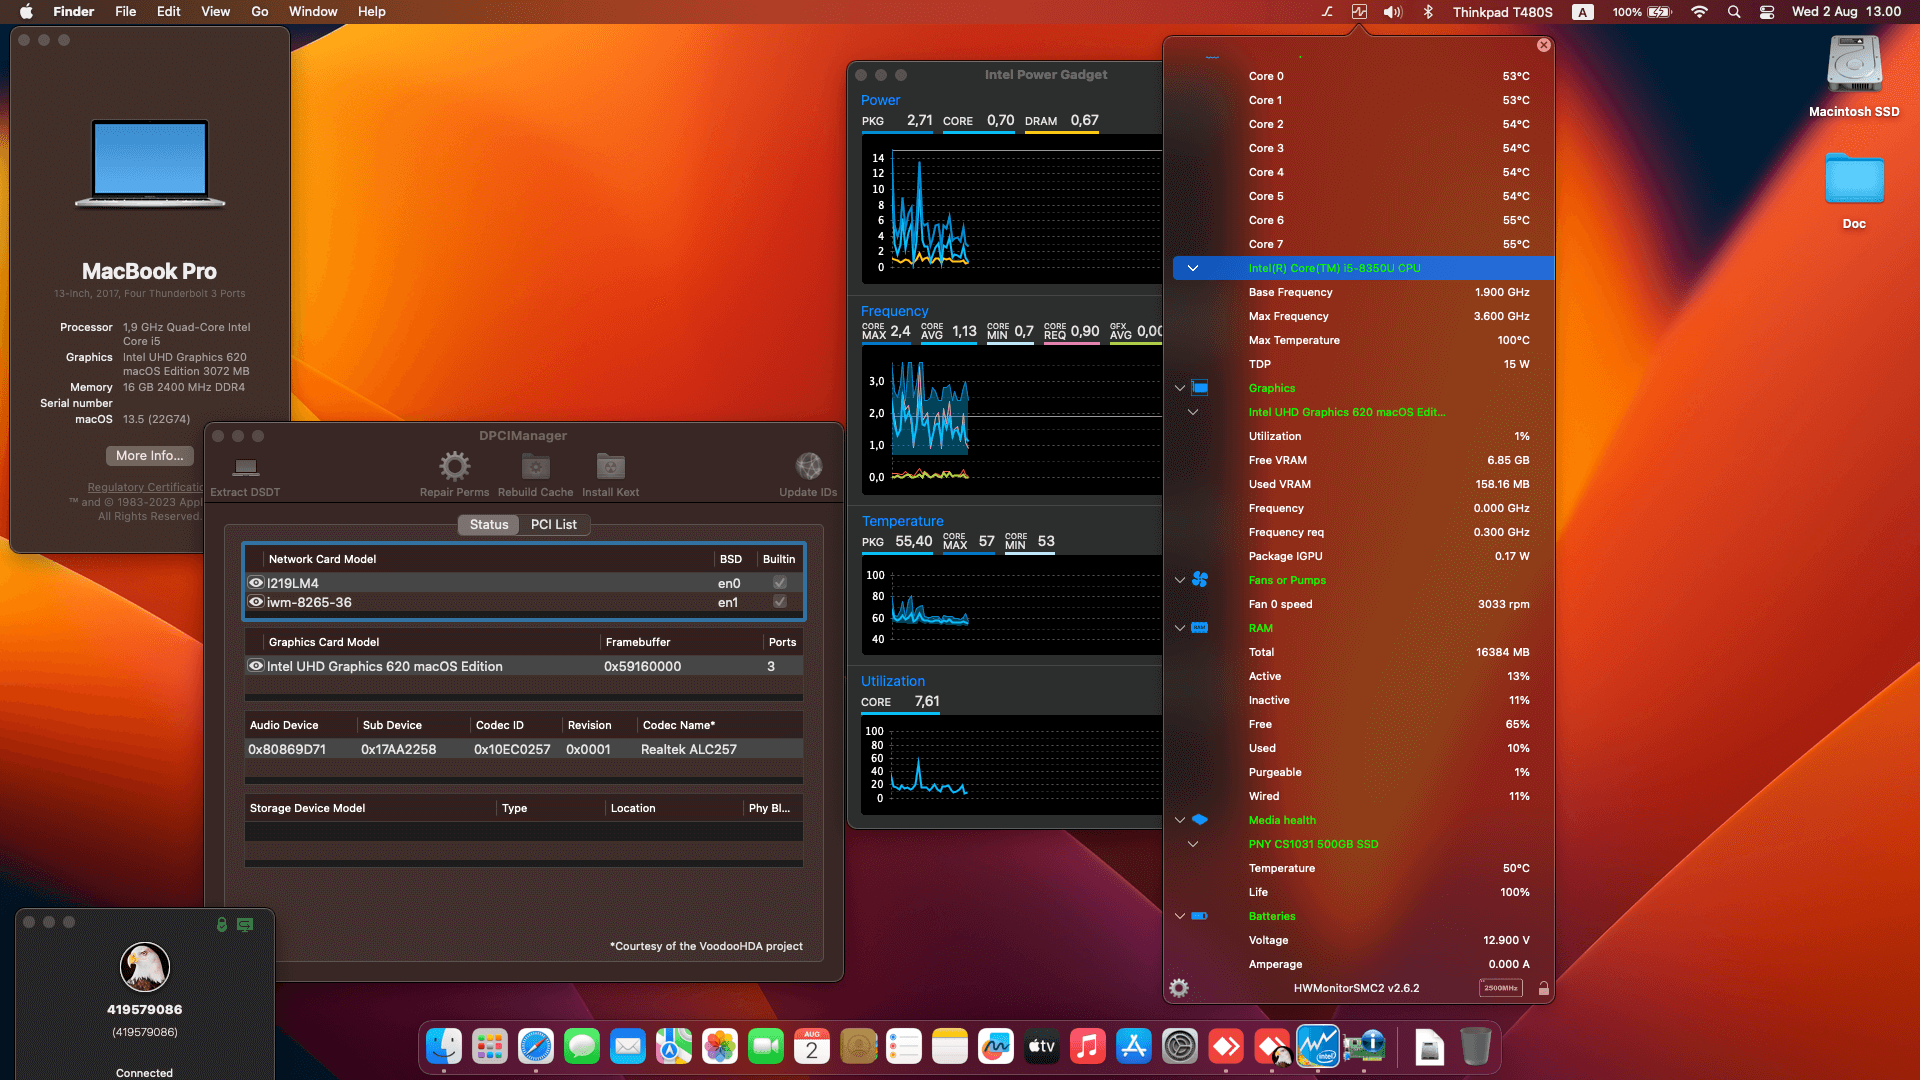Open App Store from the Dock
The width and height of the screenshot is (1920, 1080).
tap(1134, 1047)
